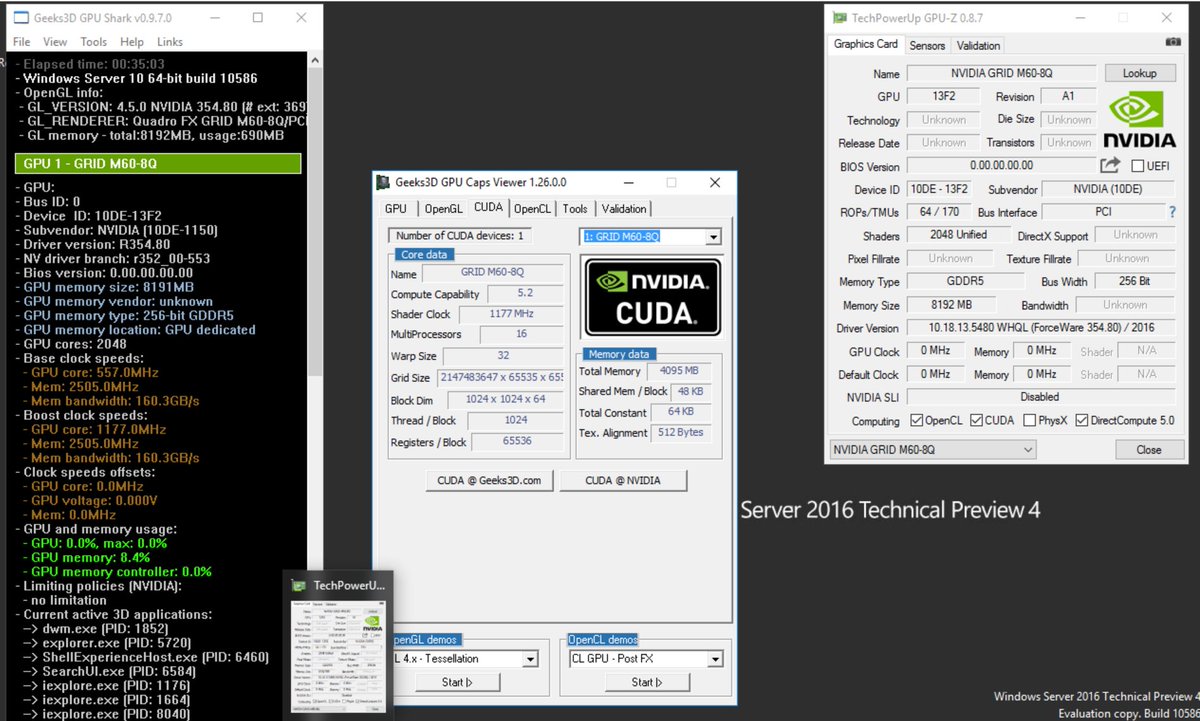Click the CUDA @ Geeks3D.com button
1200x721 pixels.
point(489,481)
